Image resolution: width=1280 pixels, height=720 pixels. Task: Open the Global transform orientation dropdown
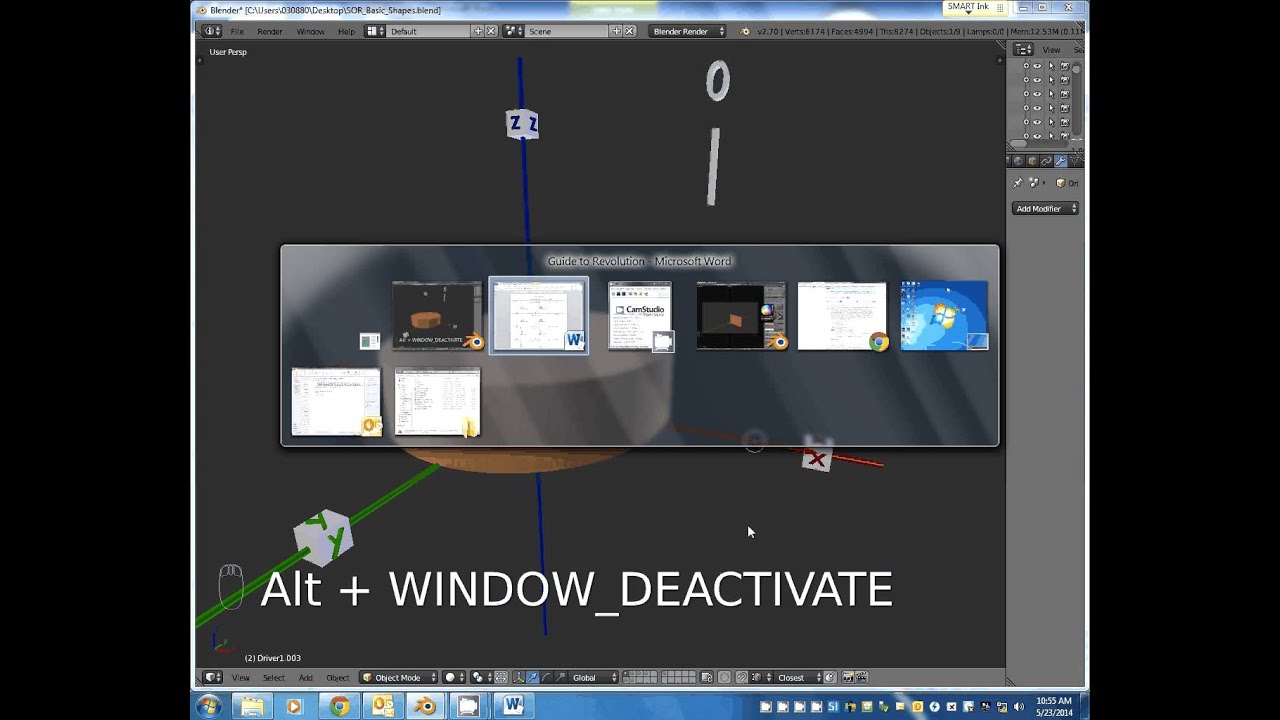[593, 678]
